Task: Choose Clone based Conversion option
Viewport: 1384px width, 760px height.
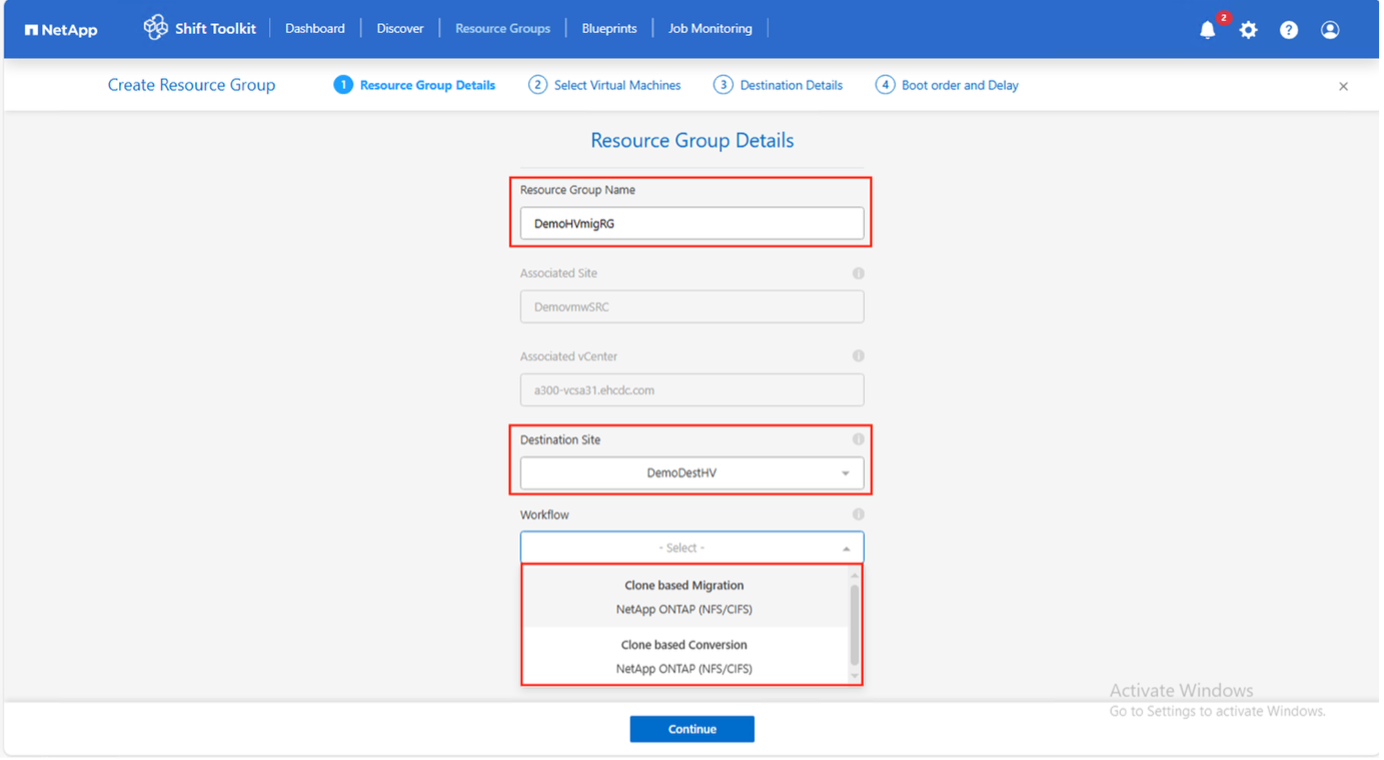Action: click(684, 656)
